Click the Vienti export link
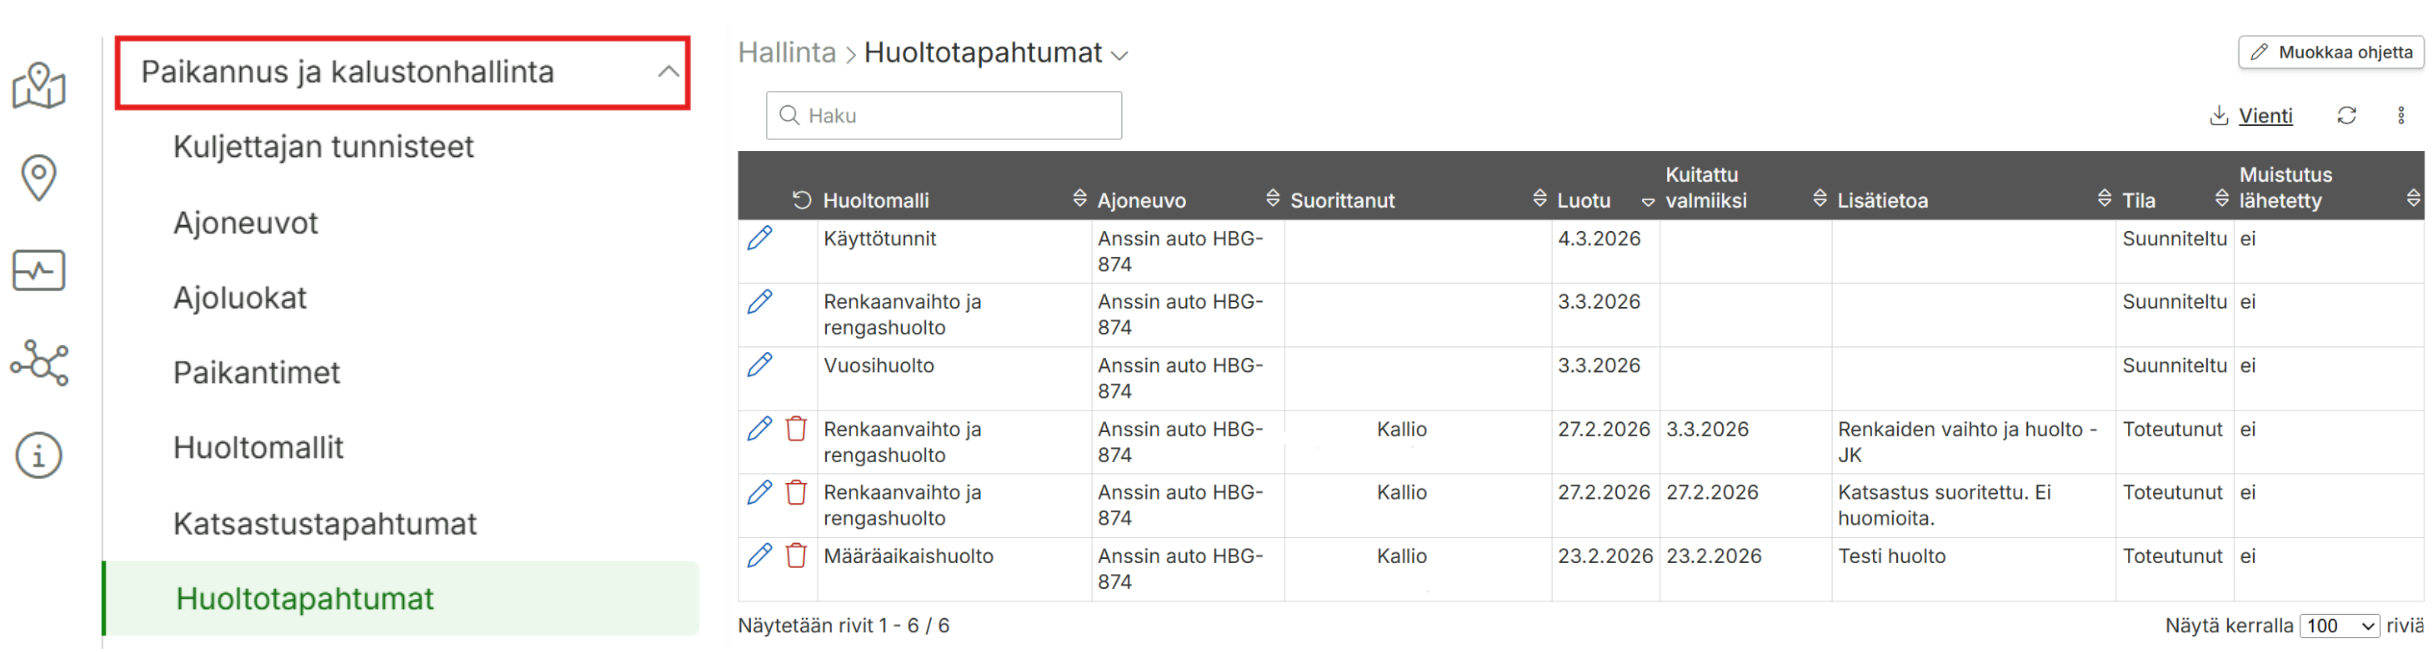Screen dimensions: 2432x652 click(2250, 115)
